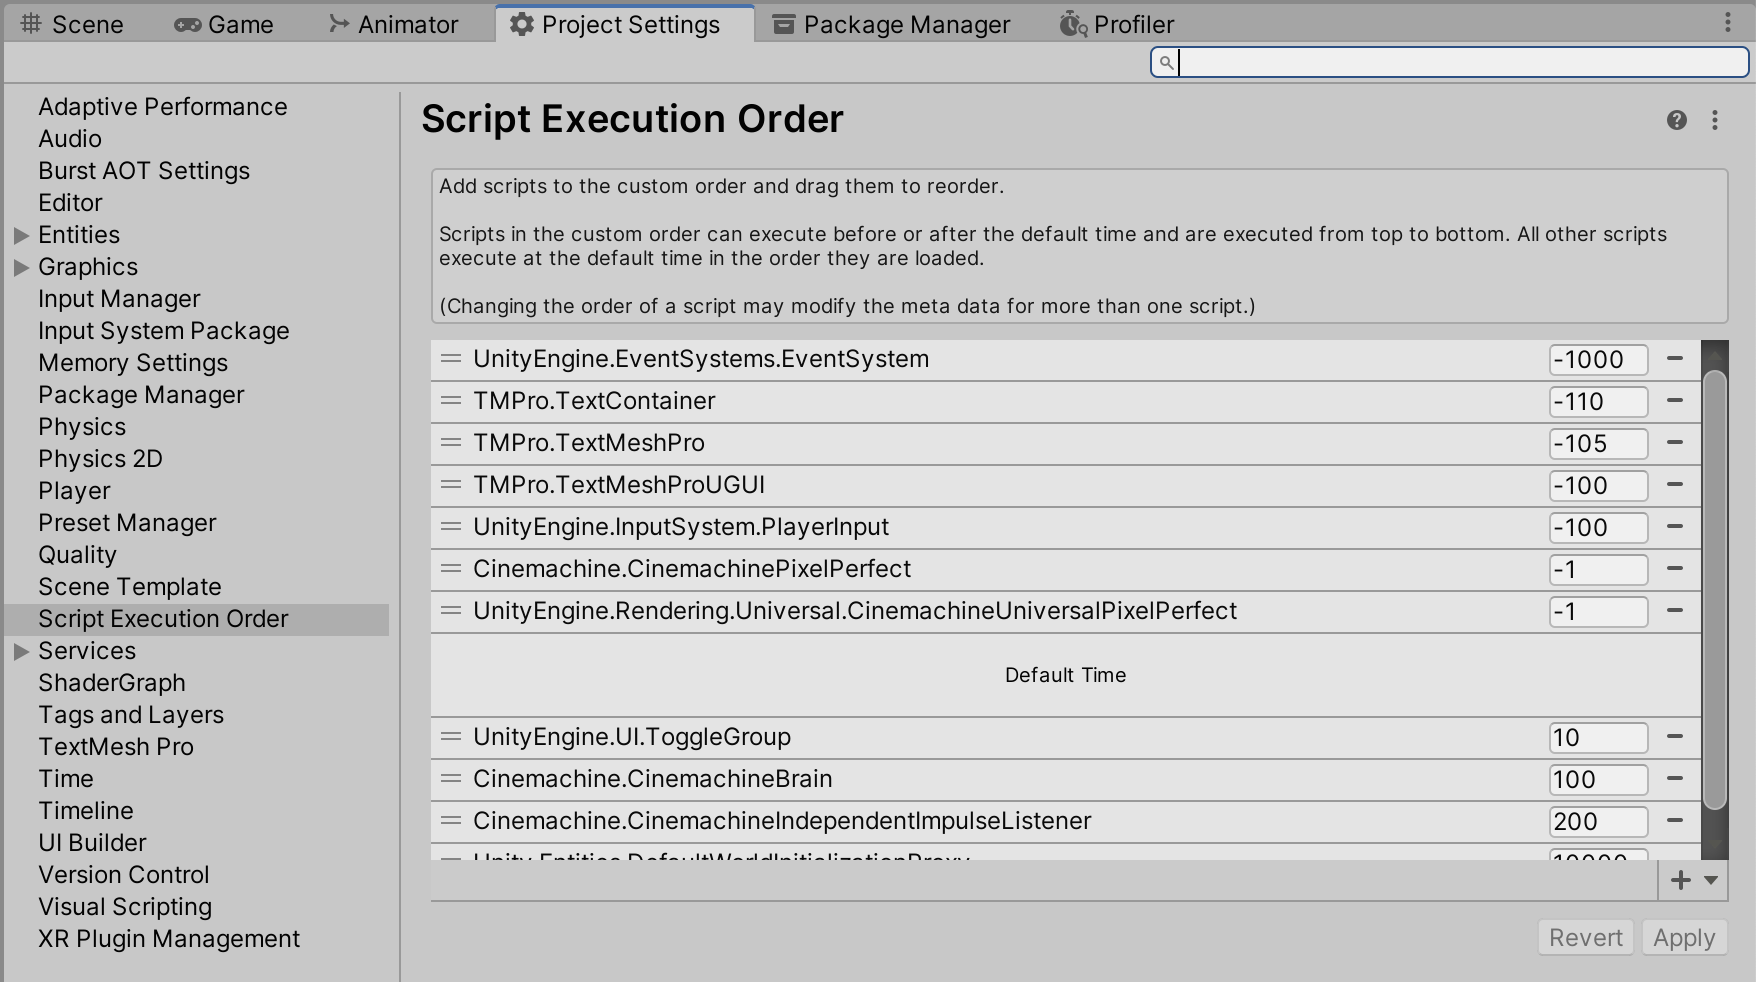Screen dimensions: 1756x982
Task: Grab the drag handle of Cinemachine.CinemachinePixelPerfect row
Action: [x=451, y=568]
